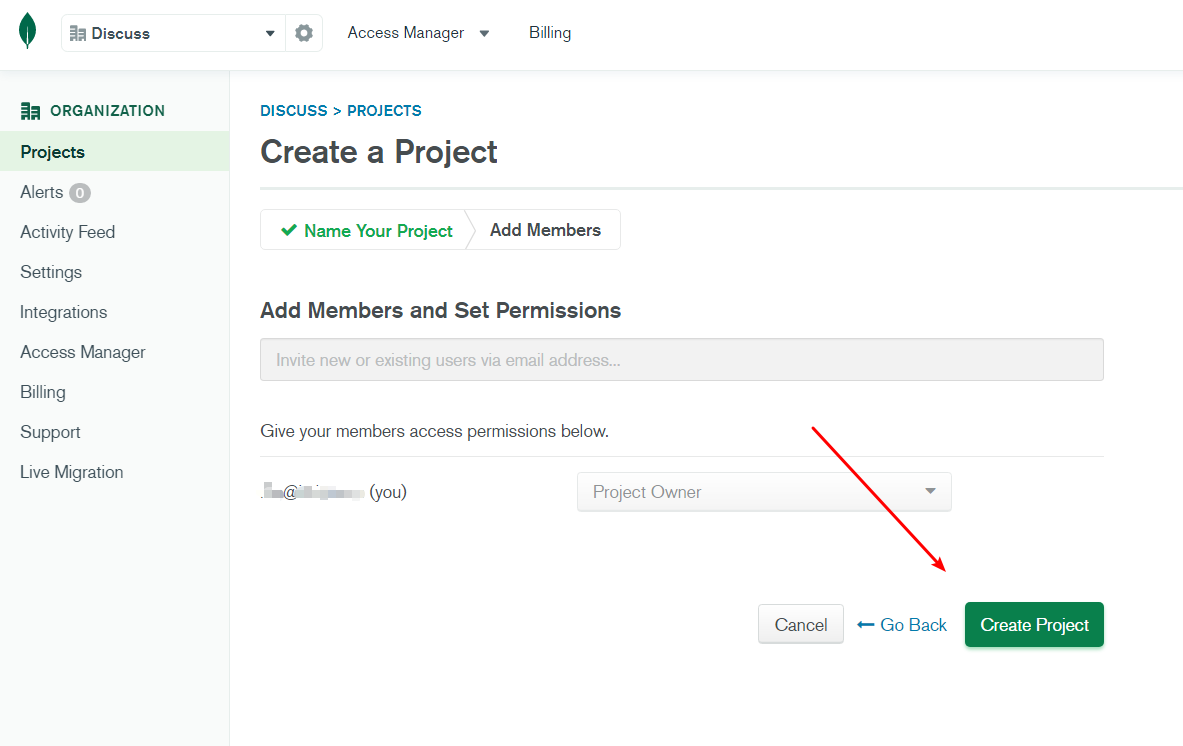This screenshot has height=746, width=1183.
Task: Open the Project Owner permissions dropdown
Action: [763, 492]
